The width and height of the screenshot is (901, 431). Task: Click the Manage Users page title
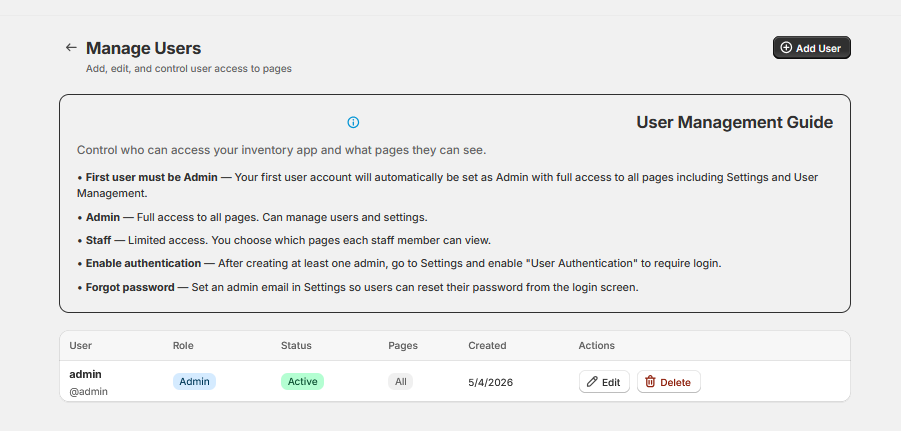(144, 48)
